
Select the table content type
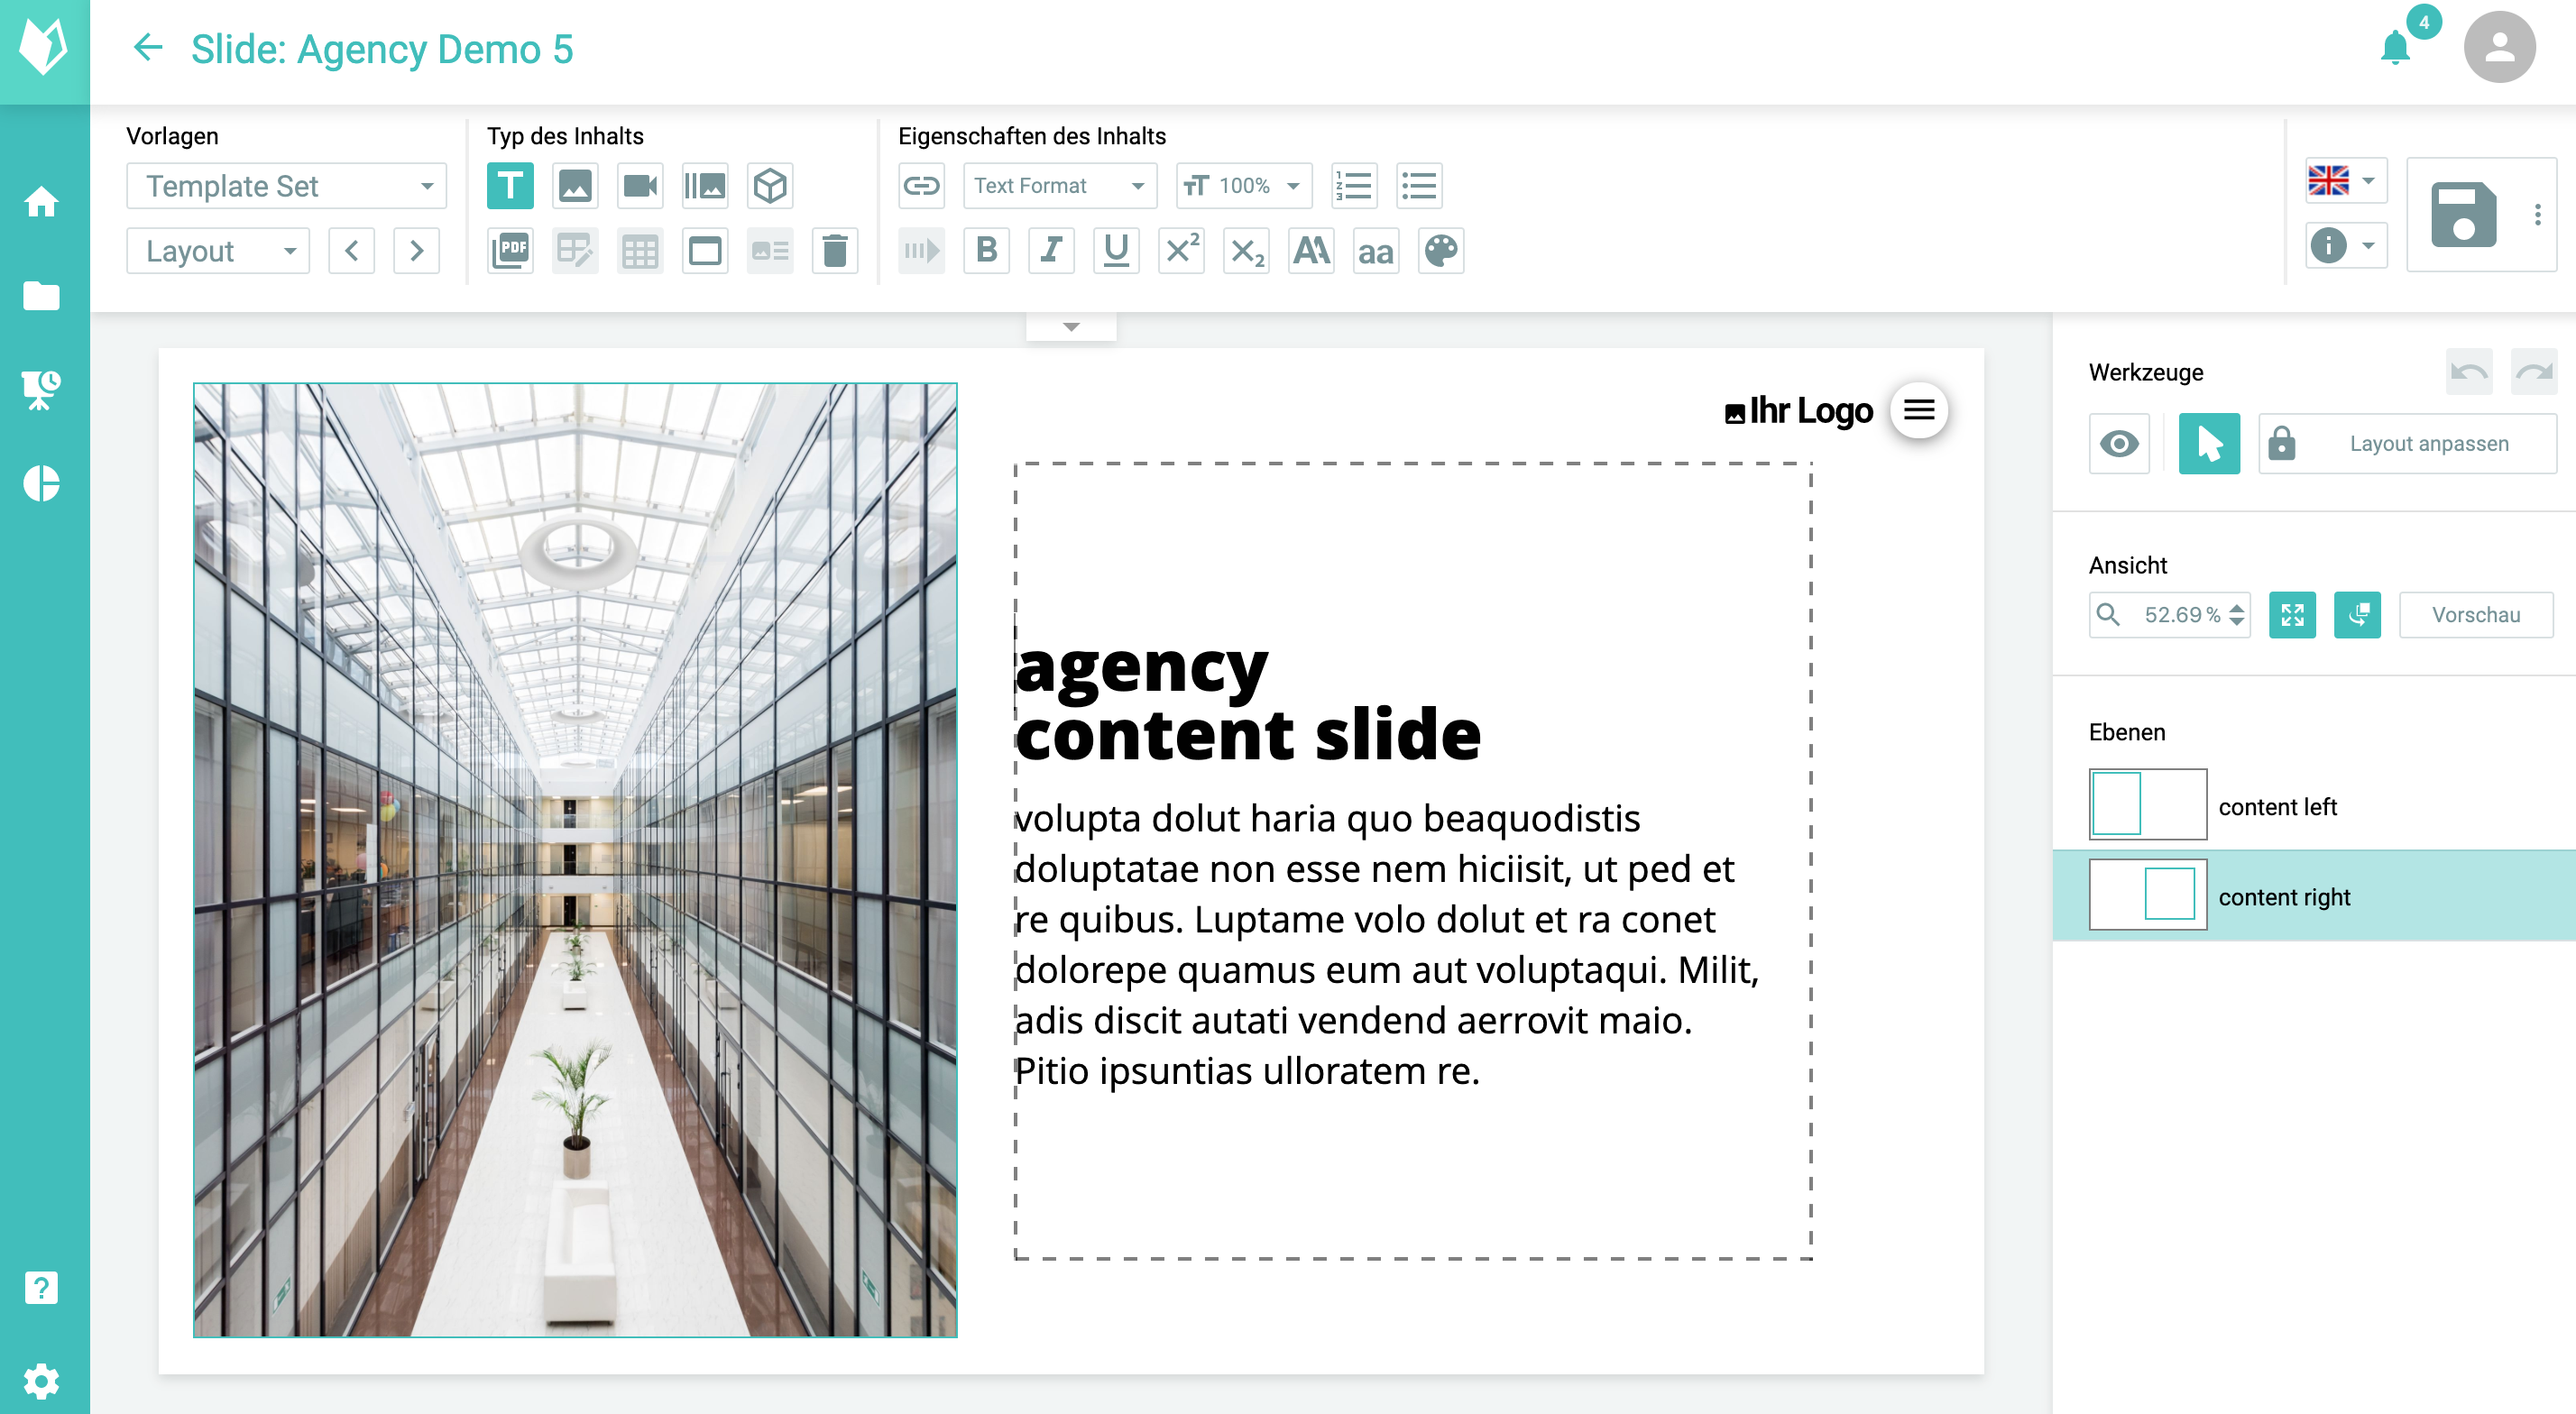(640, 250)
